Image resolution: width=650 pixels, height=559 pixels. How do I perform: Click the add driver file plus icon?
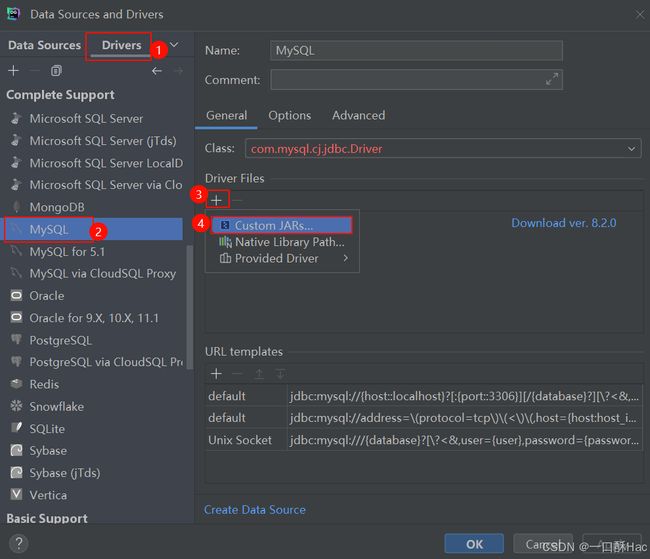point(216,200)
